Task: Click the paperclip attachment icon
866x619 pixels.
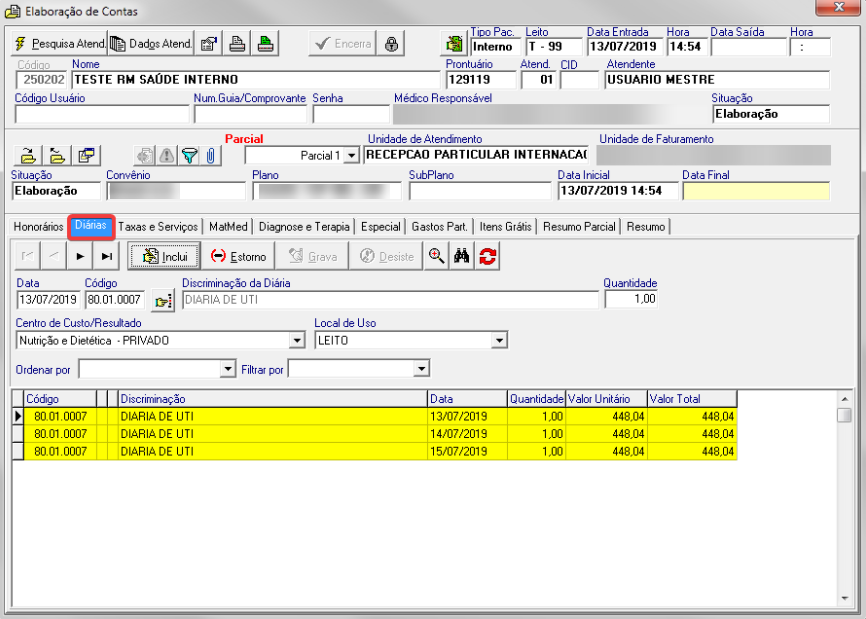Action: [210, 156]
